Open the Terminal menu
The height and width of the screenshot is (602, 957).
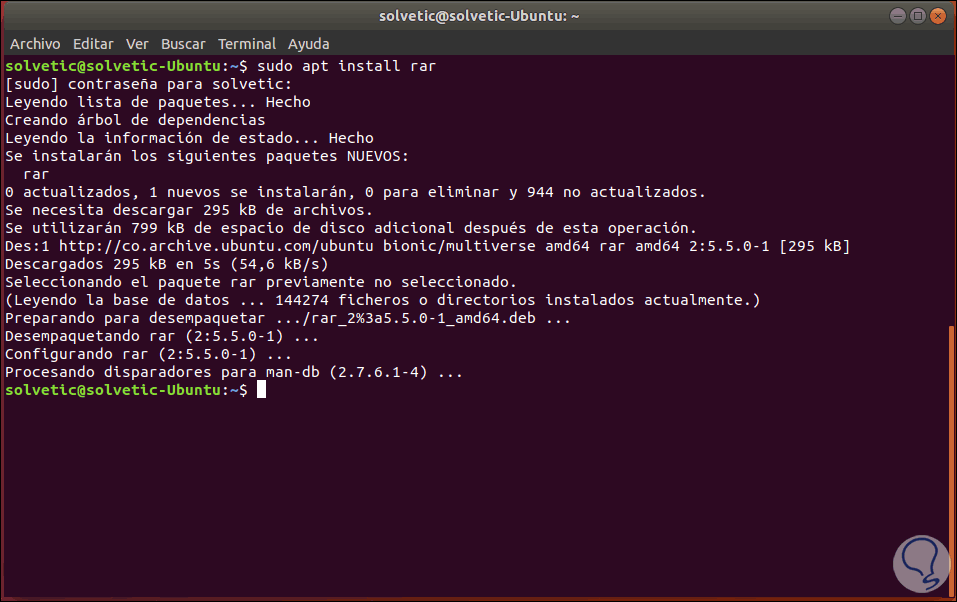click(247, 44)
